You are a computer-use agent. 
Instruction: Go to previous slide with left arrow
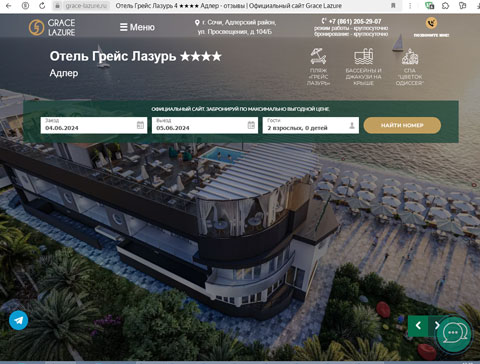(x=418, y=325)
